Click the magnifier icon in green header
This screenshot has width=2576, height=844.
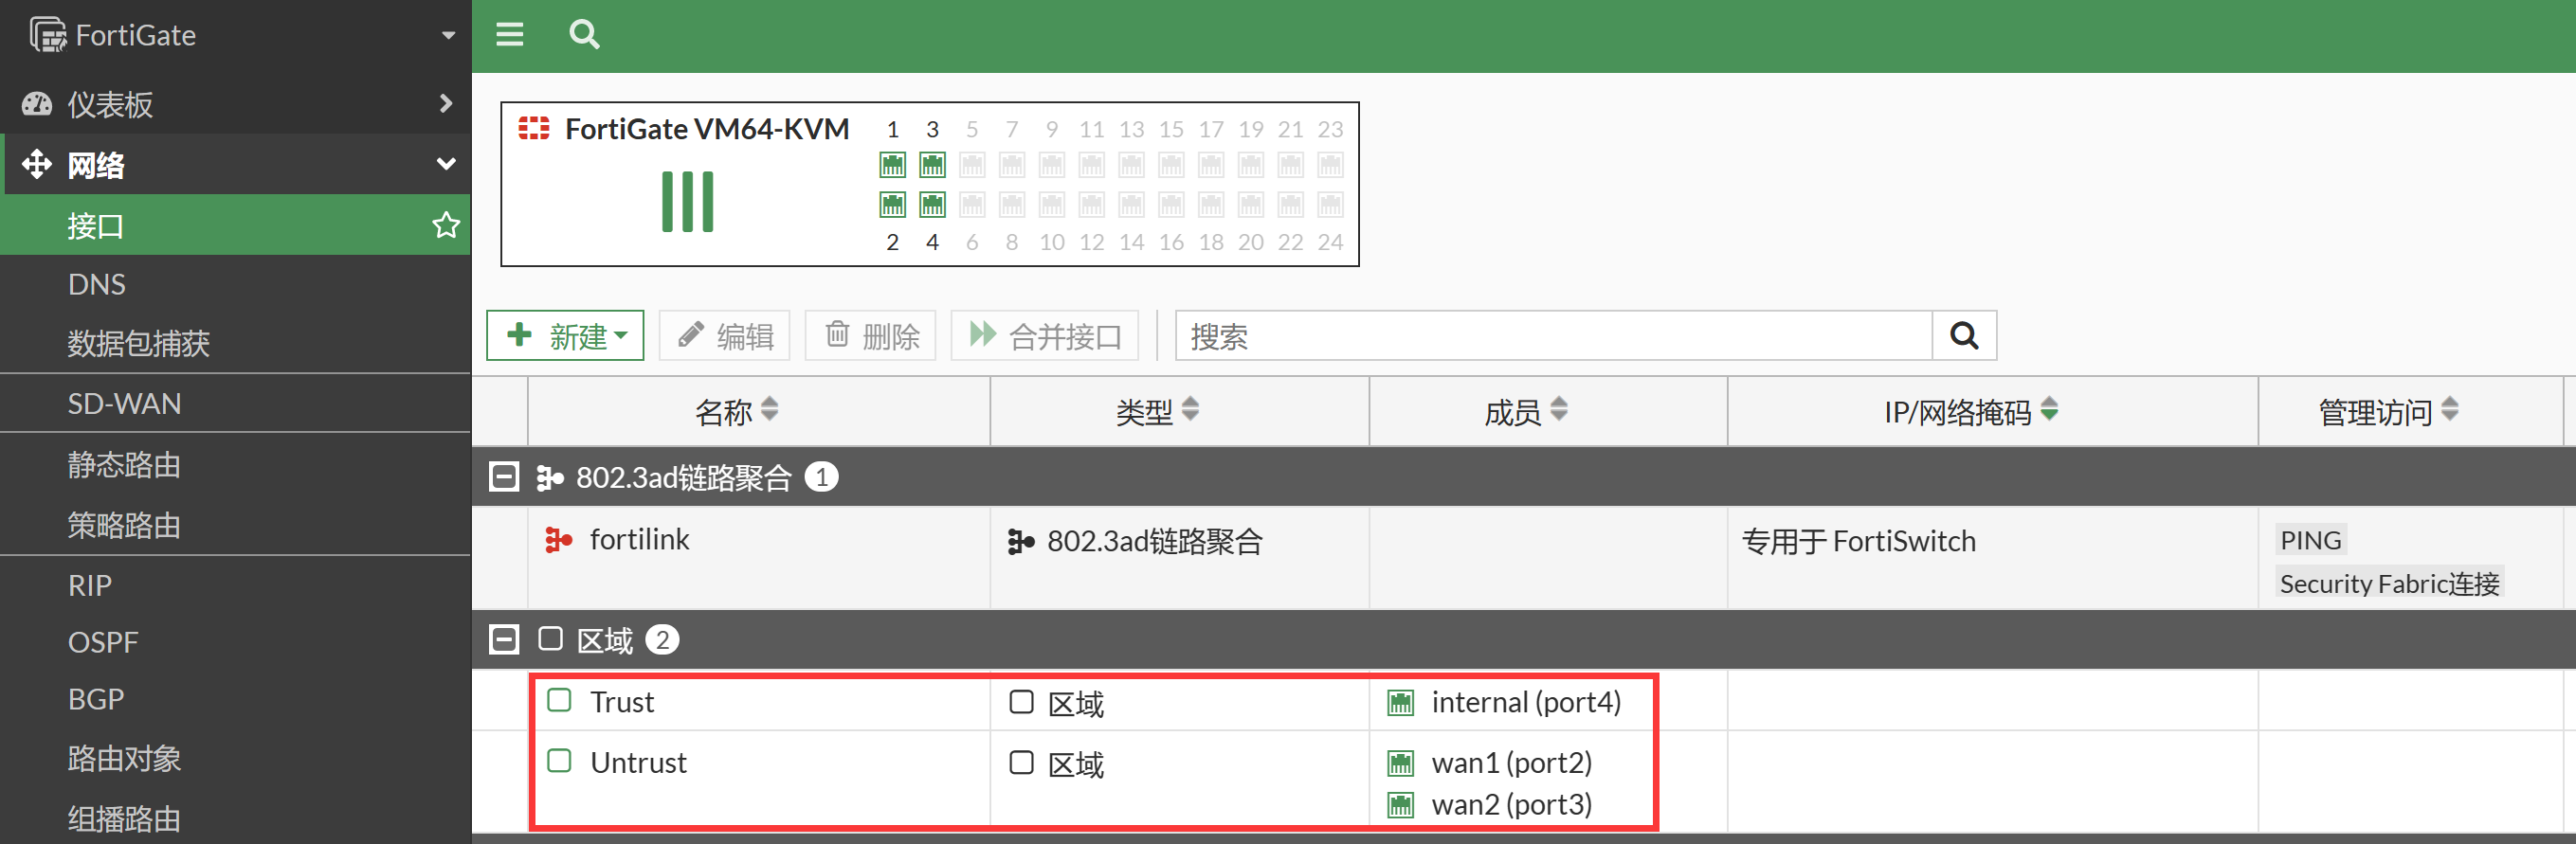click(x=584, y=35)
